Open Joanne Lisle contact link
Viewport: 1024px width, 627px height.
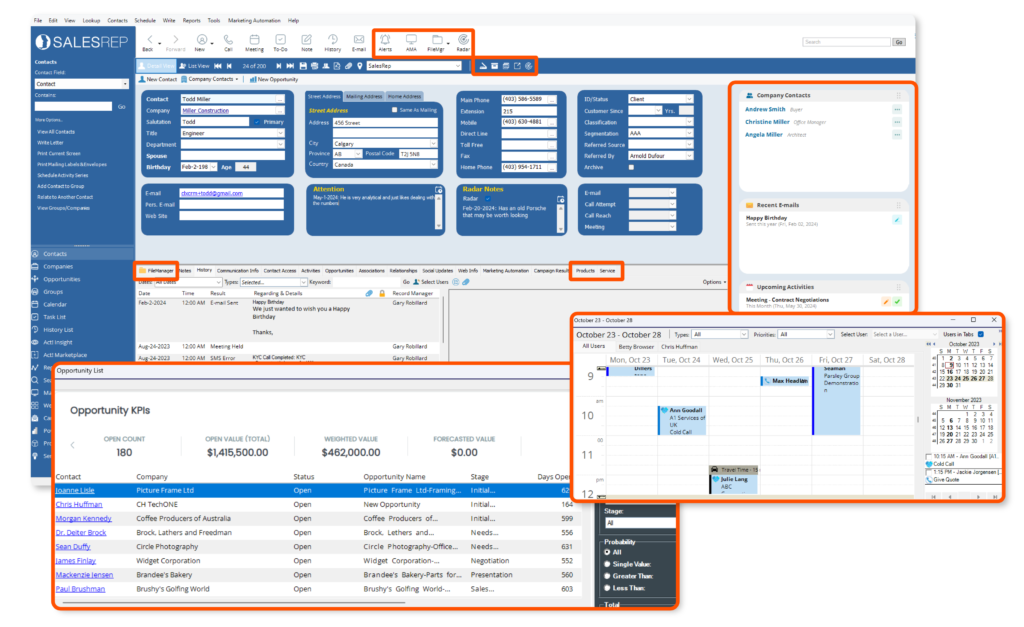(x=75, y=490)
